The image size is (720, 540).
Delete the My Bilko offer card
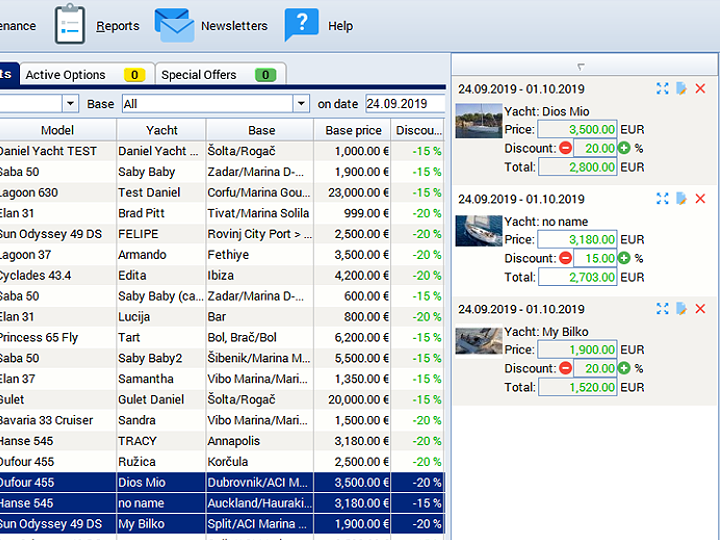[x=700, y=309]
